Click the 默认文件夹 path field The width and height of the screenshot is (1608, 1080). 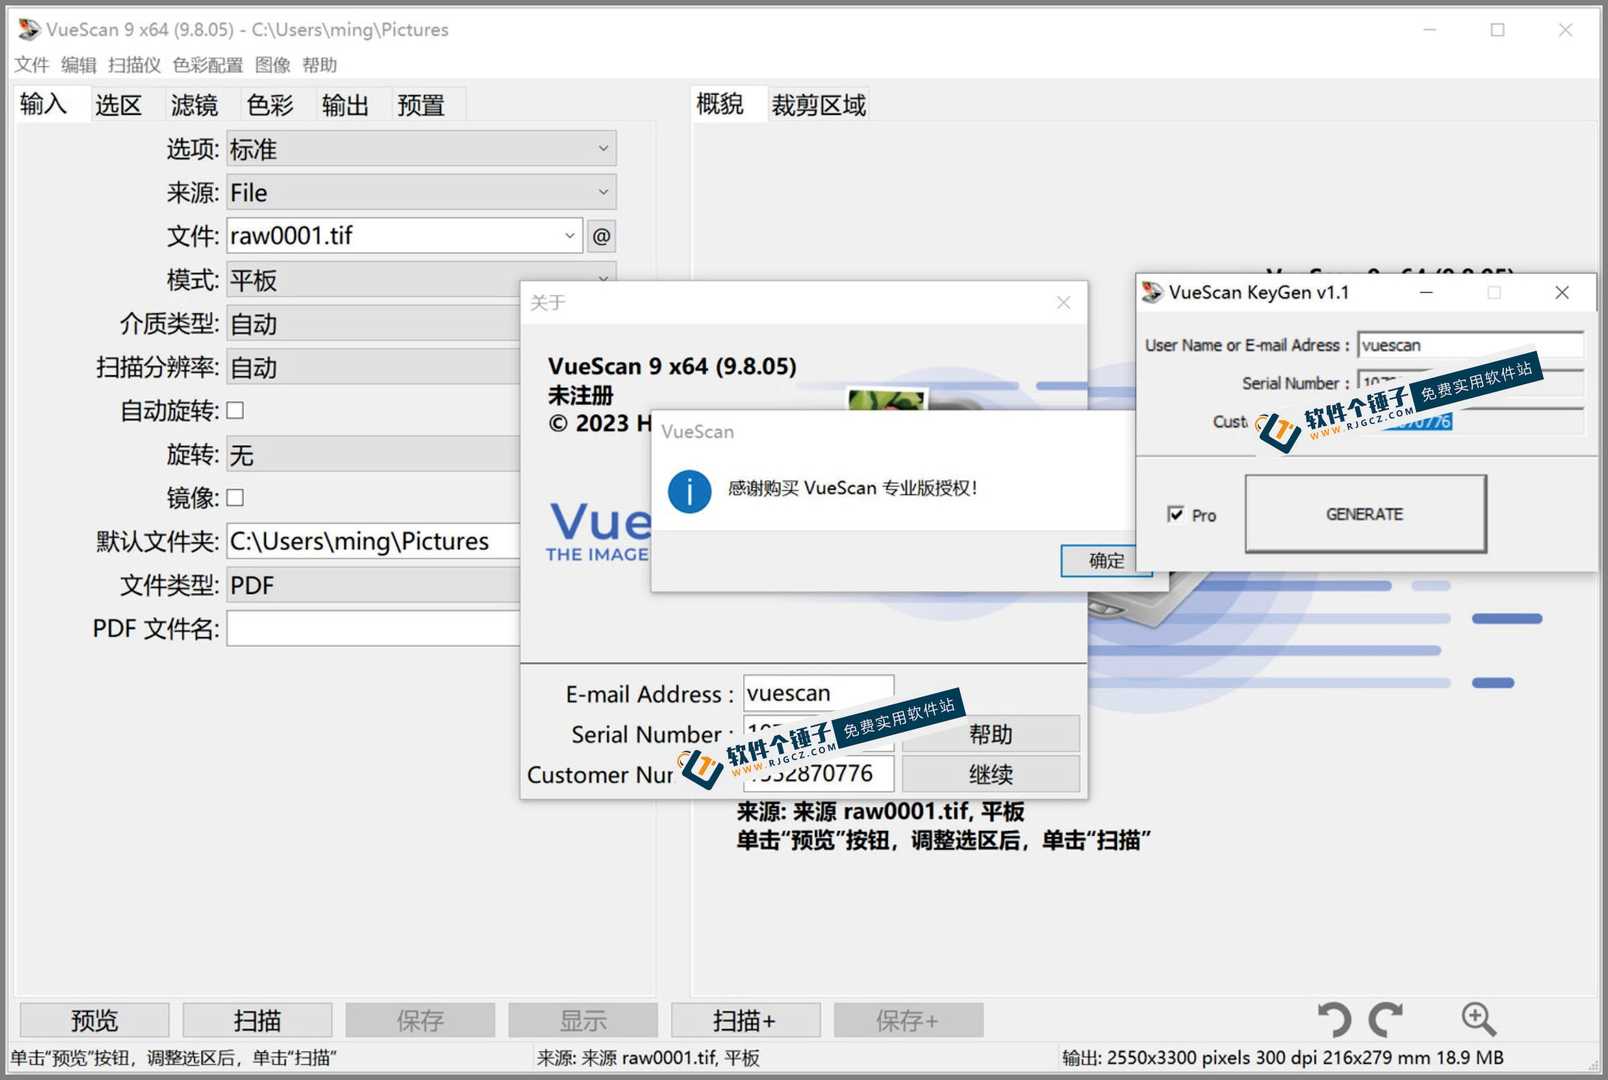[x=373, y=541]
